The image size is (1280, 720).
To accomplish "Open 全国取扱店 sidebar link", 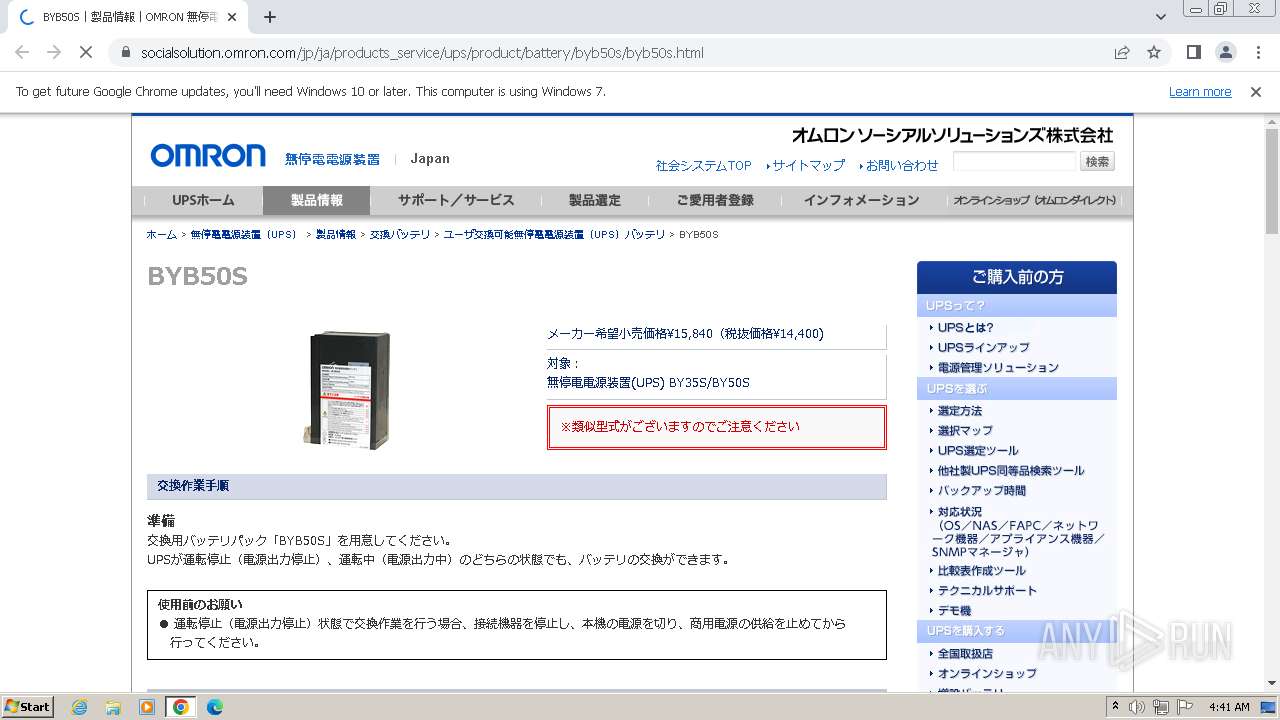I will [964, 654].
